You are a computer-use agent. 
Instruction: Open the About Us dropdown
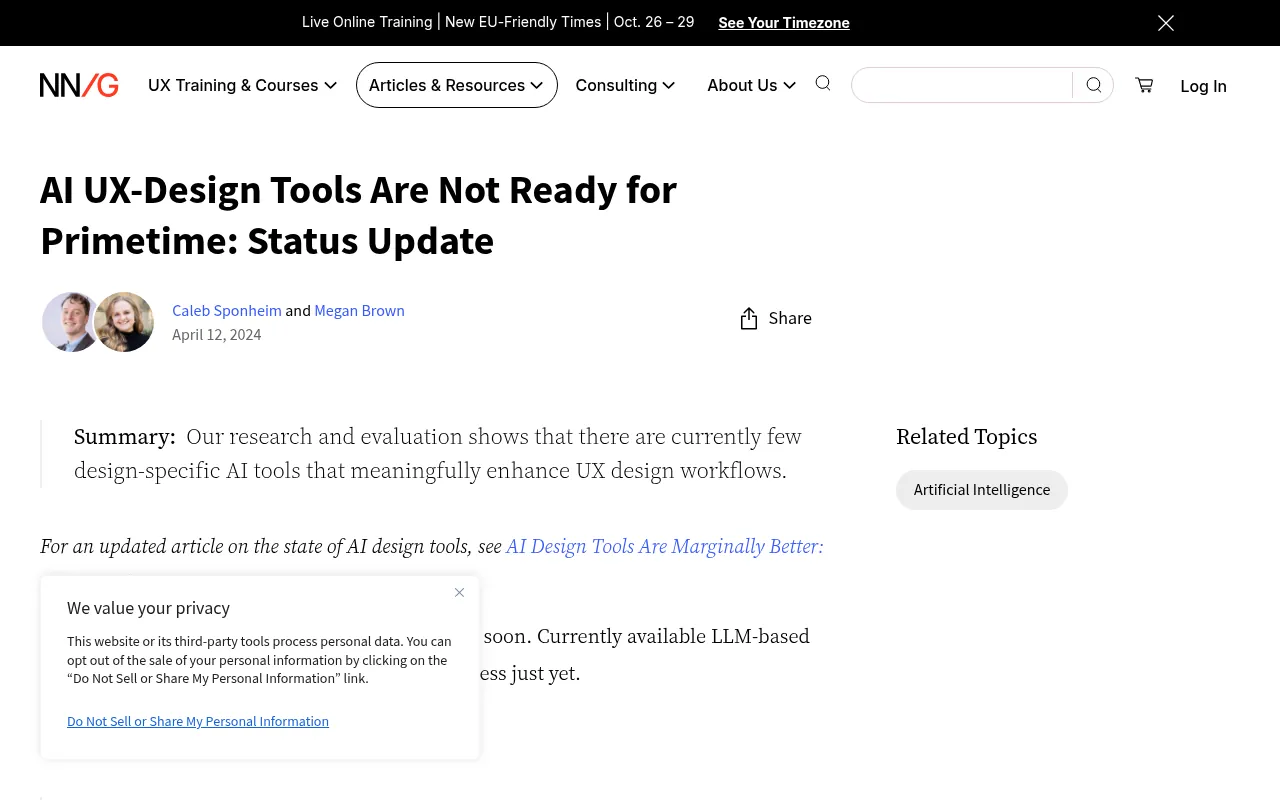(x=751, y=85)
